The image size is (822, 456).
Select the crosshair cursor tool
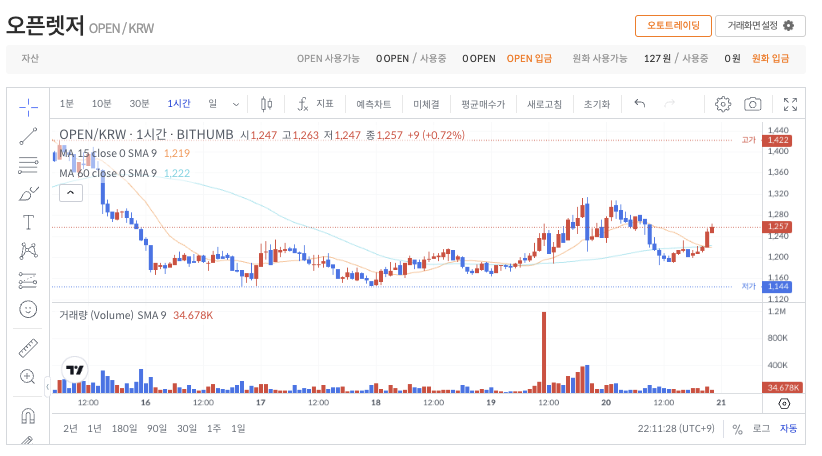click(x=28, y=105)
